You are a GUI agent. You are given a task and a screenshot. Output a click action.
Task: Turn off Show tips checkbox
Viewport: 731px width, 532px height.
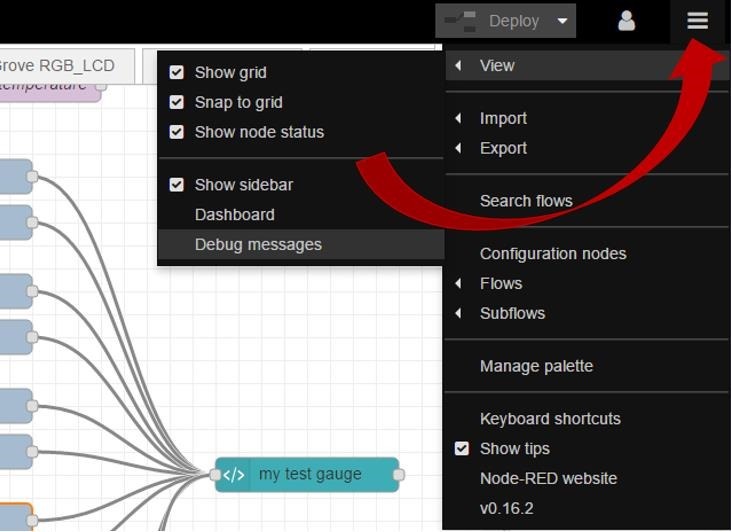click(462, 449)
